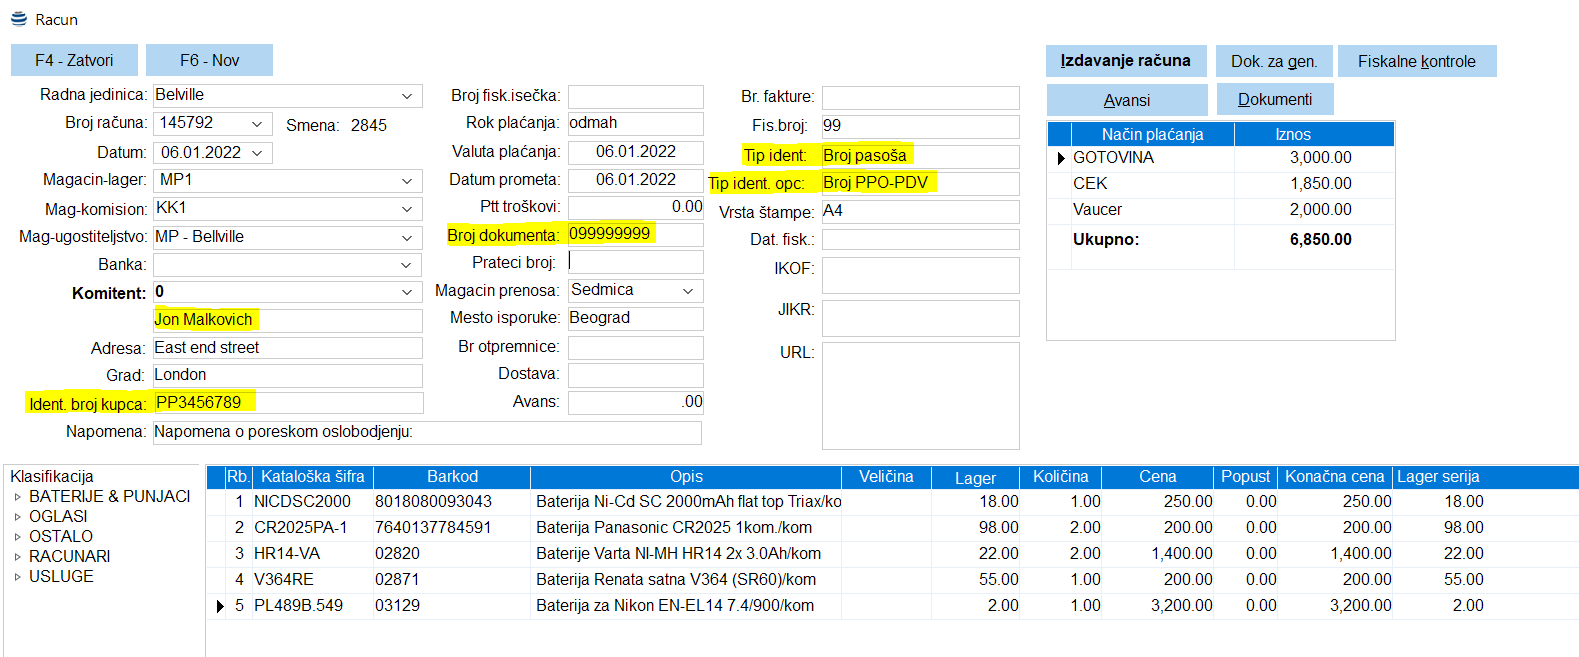
Task: Select the GOTOVINA payment row
Action: point(1113,158)
